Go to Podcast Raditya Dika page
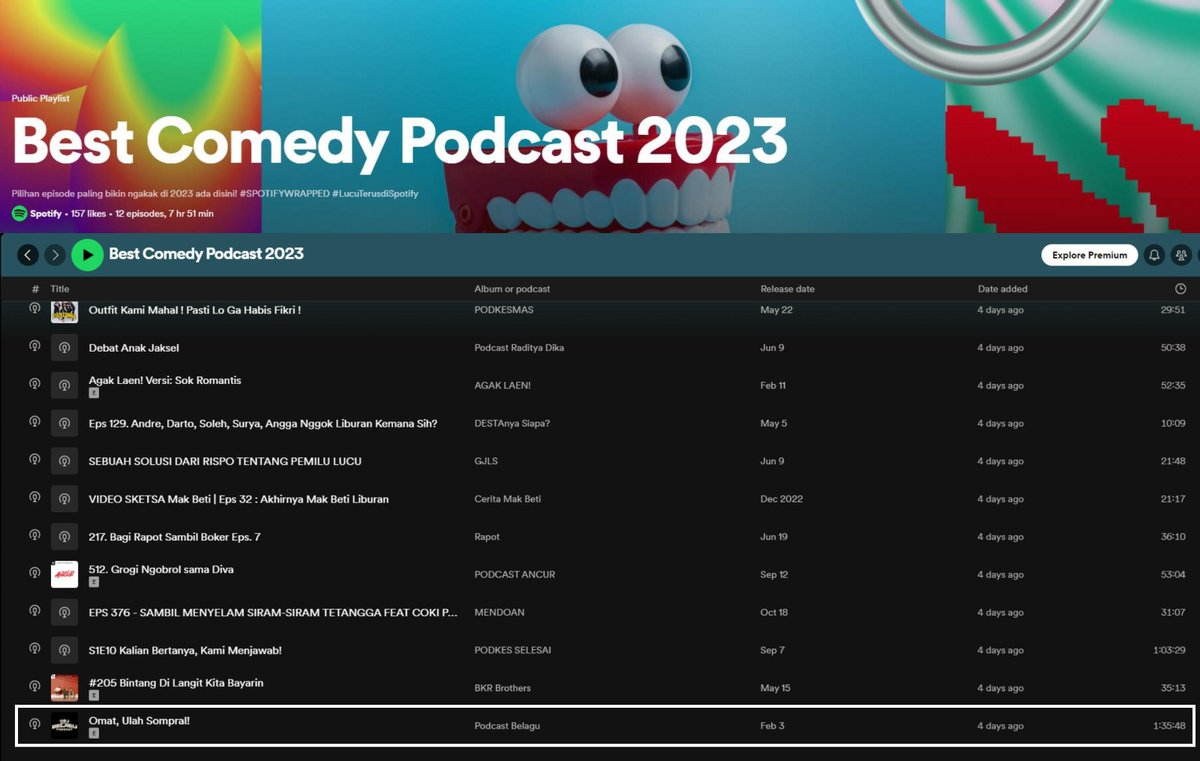1200x761 pixels. pos(519,348)
